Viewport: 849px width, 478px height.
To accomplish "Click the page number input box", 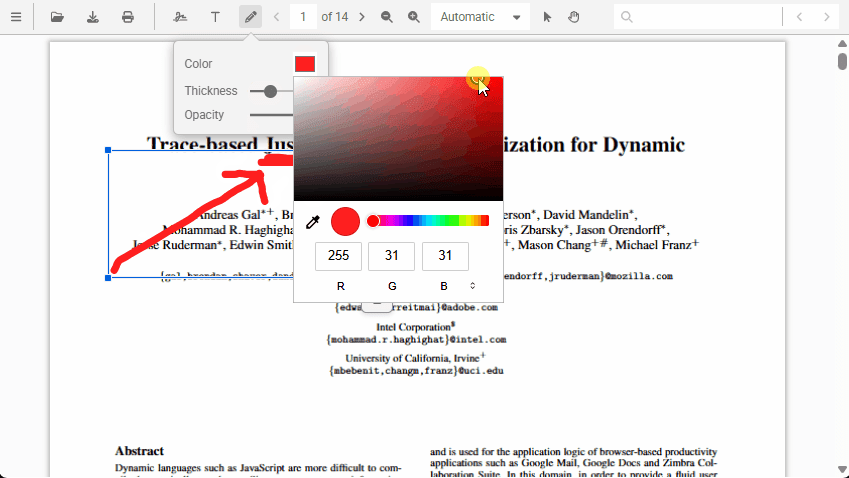I will click(303, 17).
